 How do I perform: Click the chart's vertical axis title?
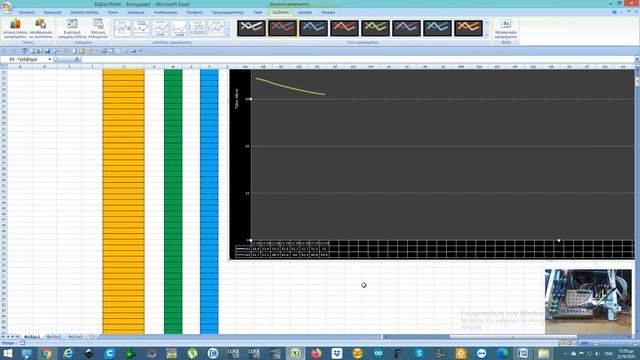coord(237,98)
